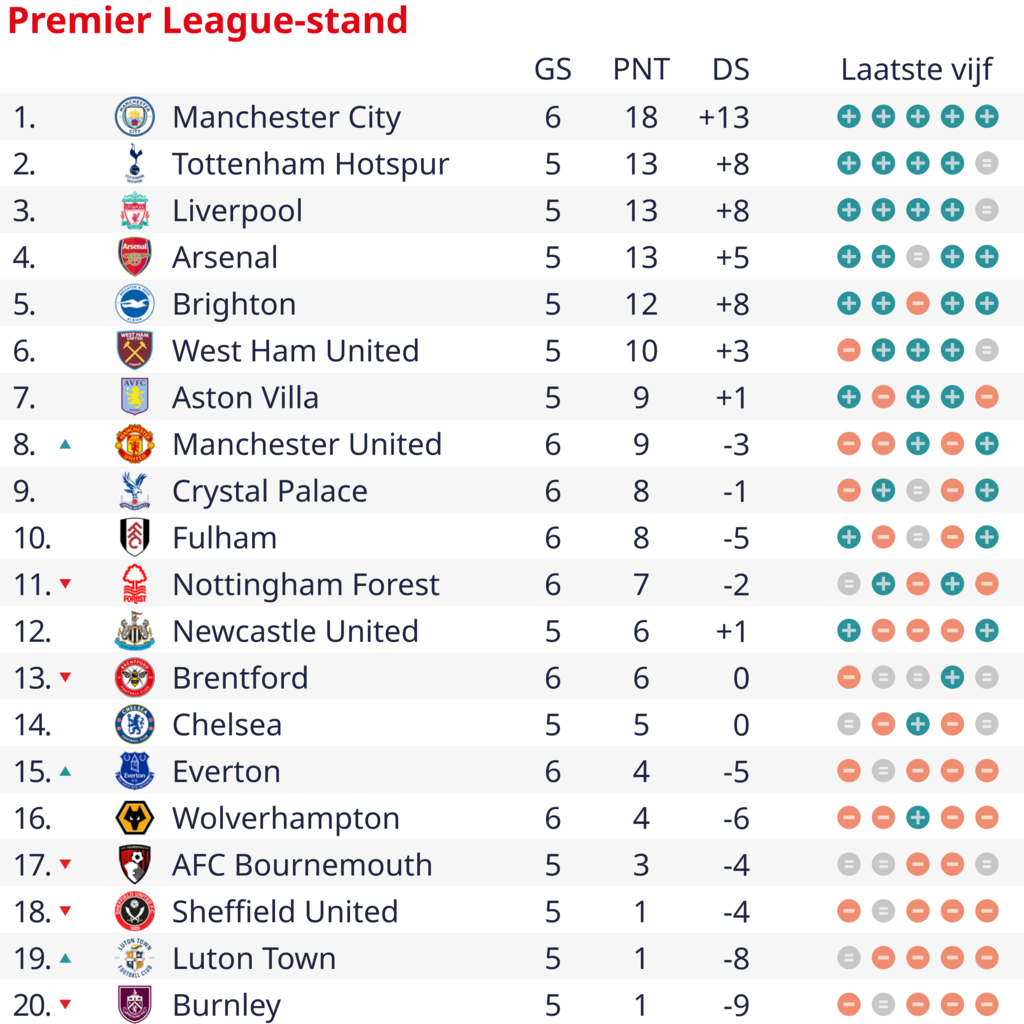This screenshot has height=1024, width=1024.
Task: Click the PNT column header
Action: click(641, 69)
